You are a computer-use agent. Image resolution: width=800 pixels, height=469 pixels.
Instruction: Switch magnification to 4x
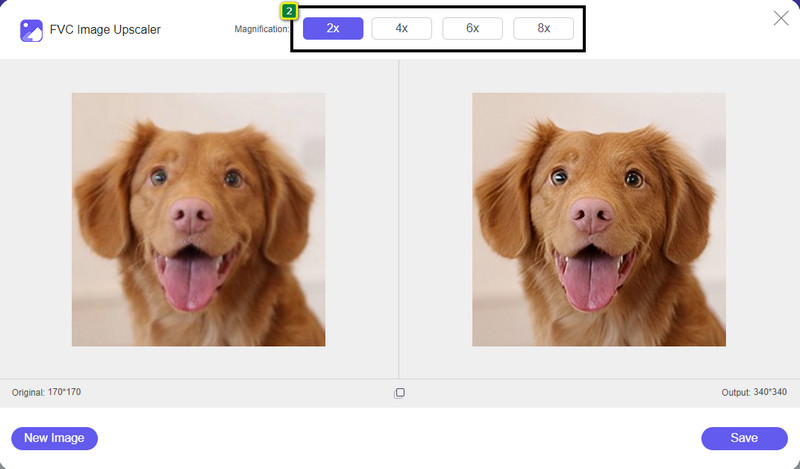point(402,29)
